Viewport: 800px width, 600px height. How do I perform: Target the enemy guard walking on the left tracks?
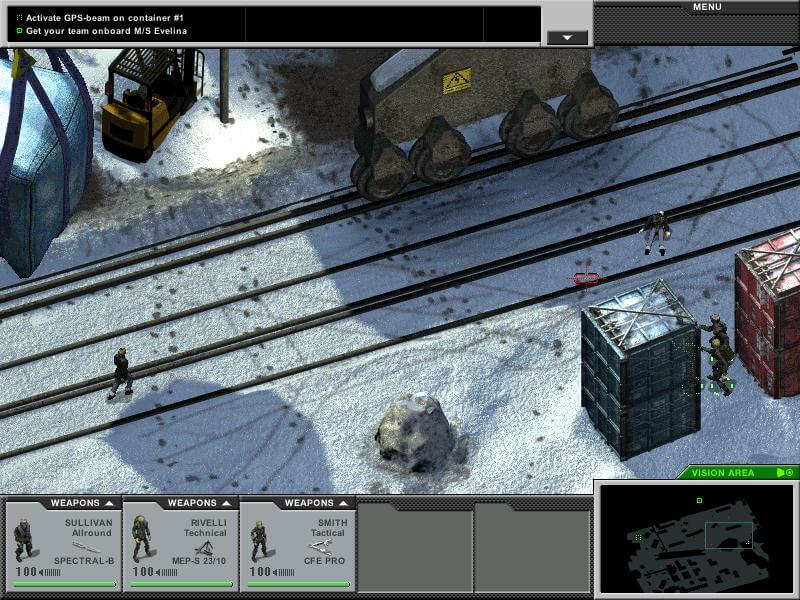pyautogui.click(x=121, y=373)
